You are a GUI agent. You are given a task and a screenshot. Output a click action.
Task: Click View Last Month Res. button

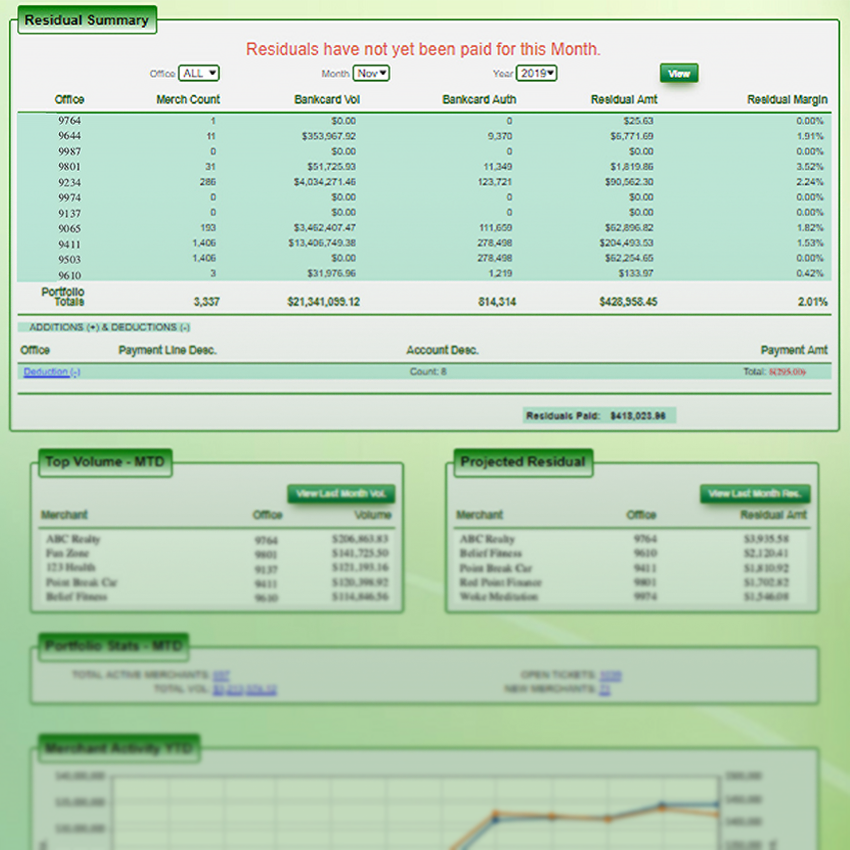[x=755, y=493]
